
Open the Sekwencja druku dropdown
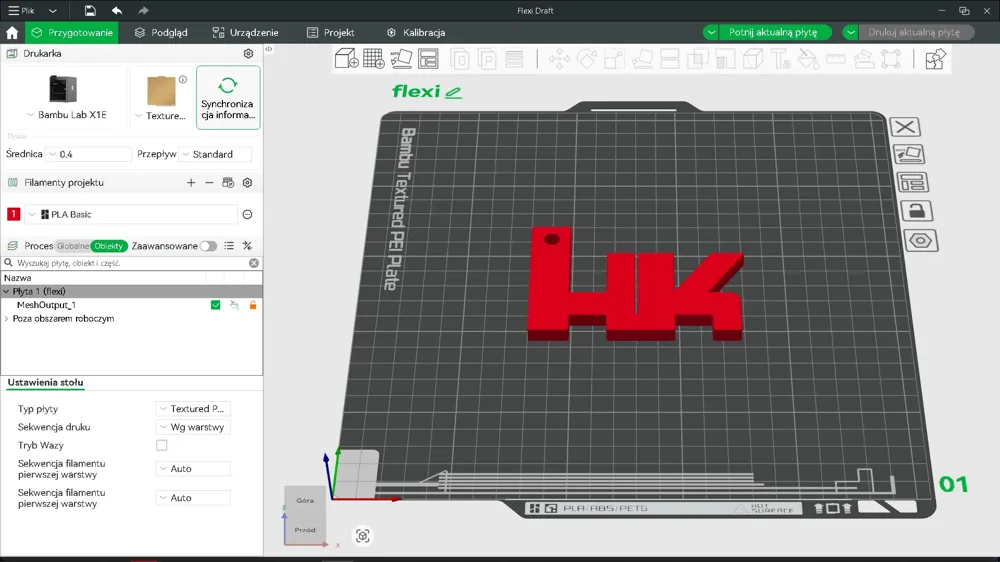193,427
